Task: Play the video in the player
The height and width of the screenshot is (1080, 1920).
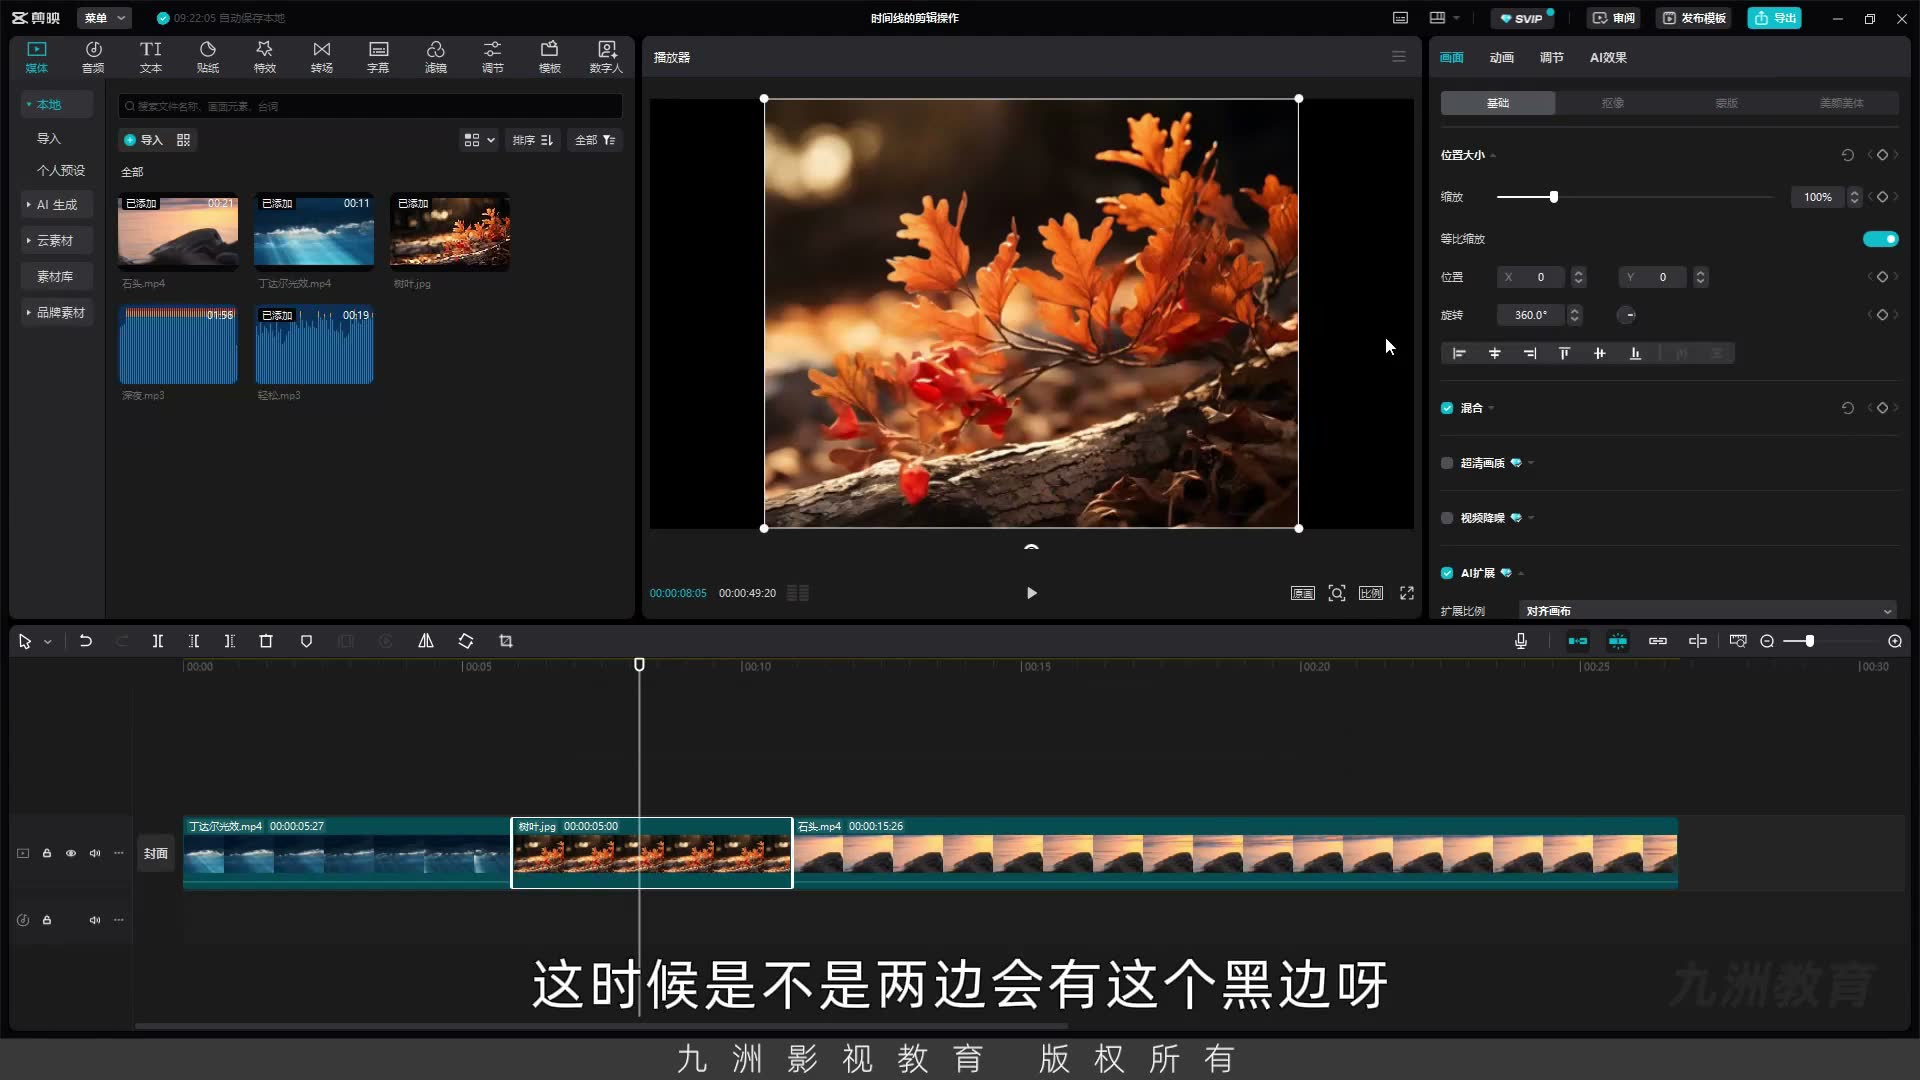Action: pyautogui.click(x=1032, y=593)
